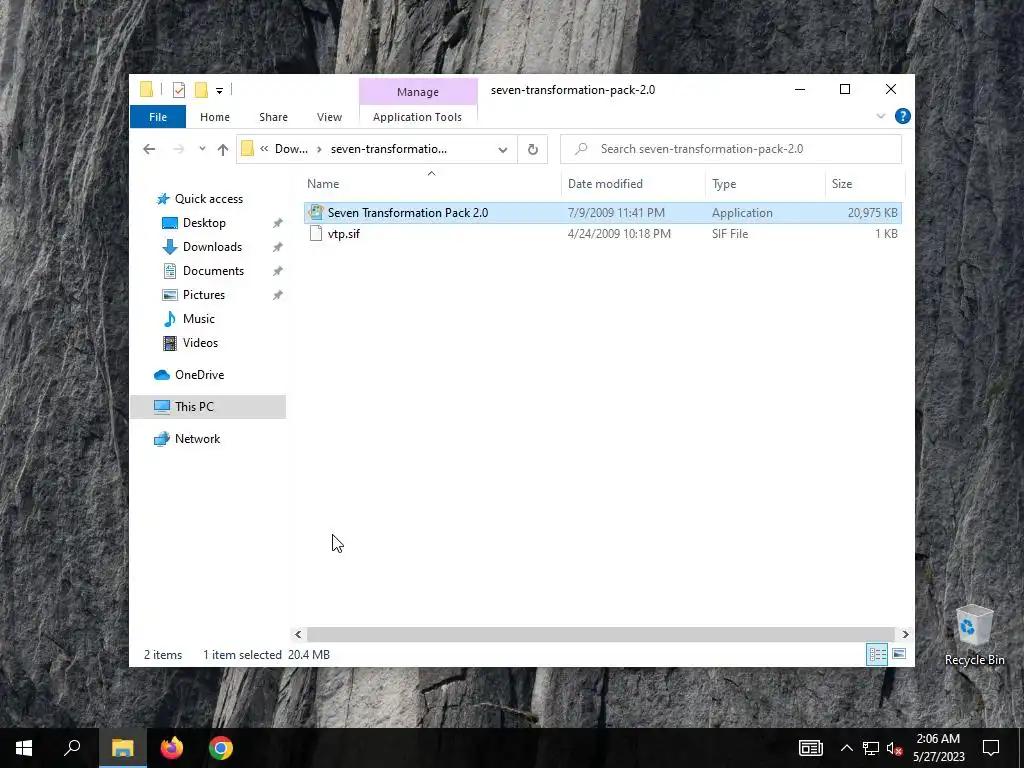The width and height of the screenshot is (1024, 768).
Task: Sort by the Type column header
Action: 724,184
